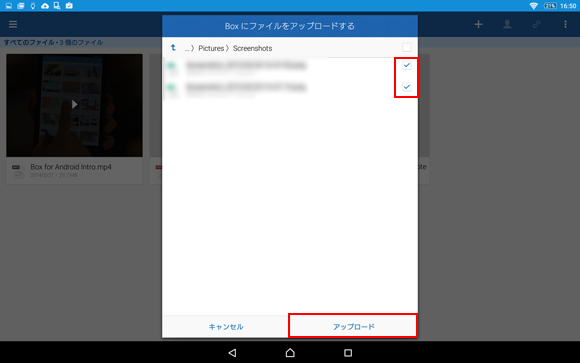Select the Box for Android Intro.mp4 file name
The height and width of the screenshot is (363, 580).
click(x=71, y=167)
